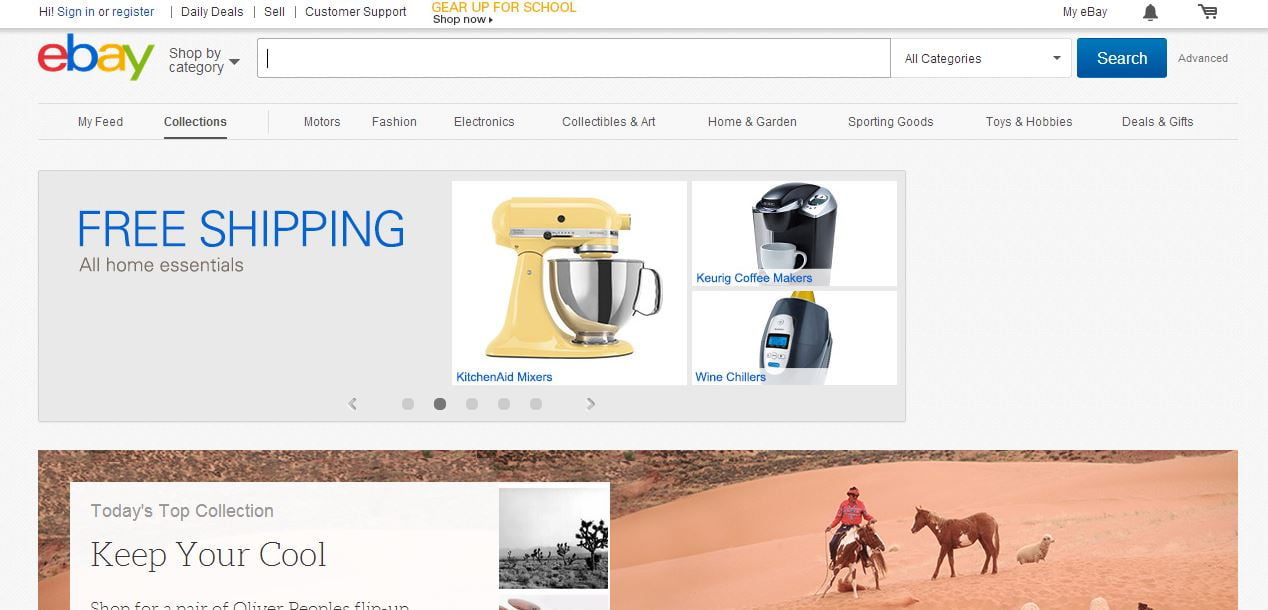
Task: Click the Sell link
Action: pyautogui.click(x=274, y=12)
